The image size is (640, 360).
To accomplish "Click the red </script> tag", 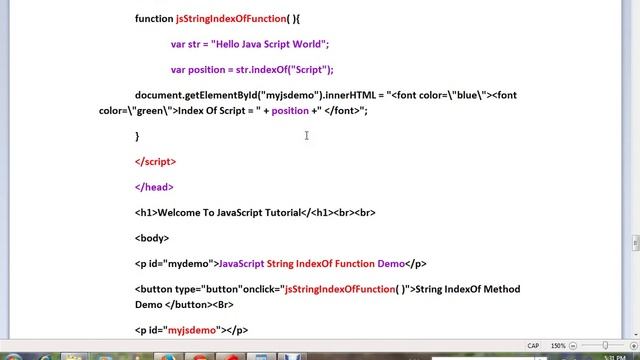I will click(156, 162).
